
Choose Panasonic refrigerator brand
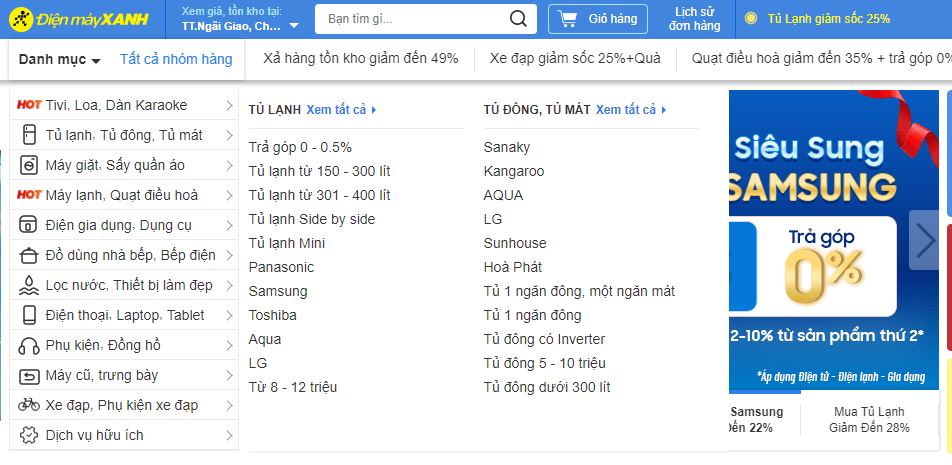[x=281, y=267]
